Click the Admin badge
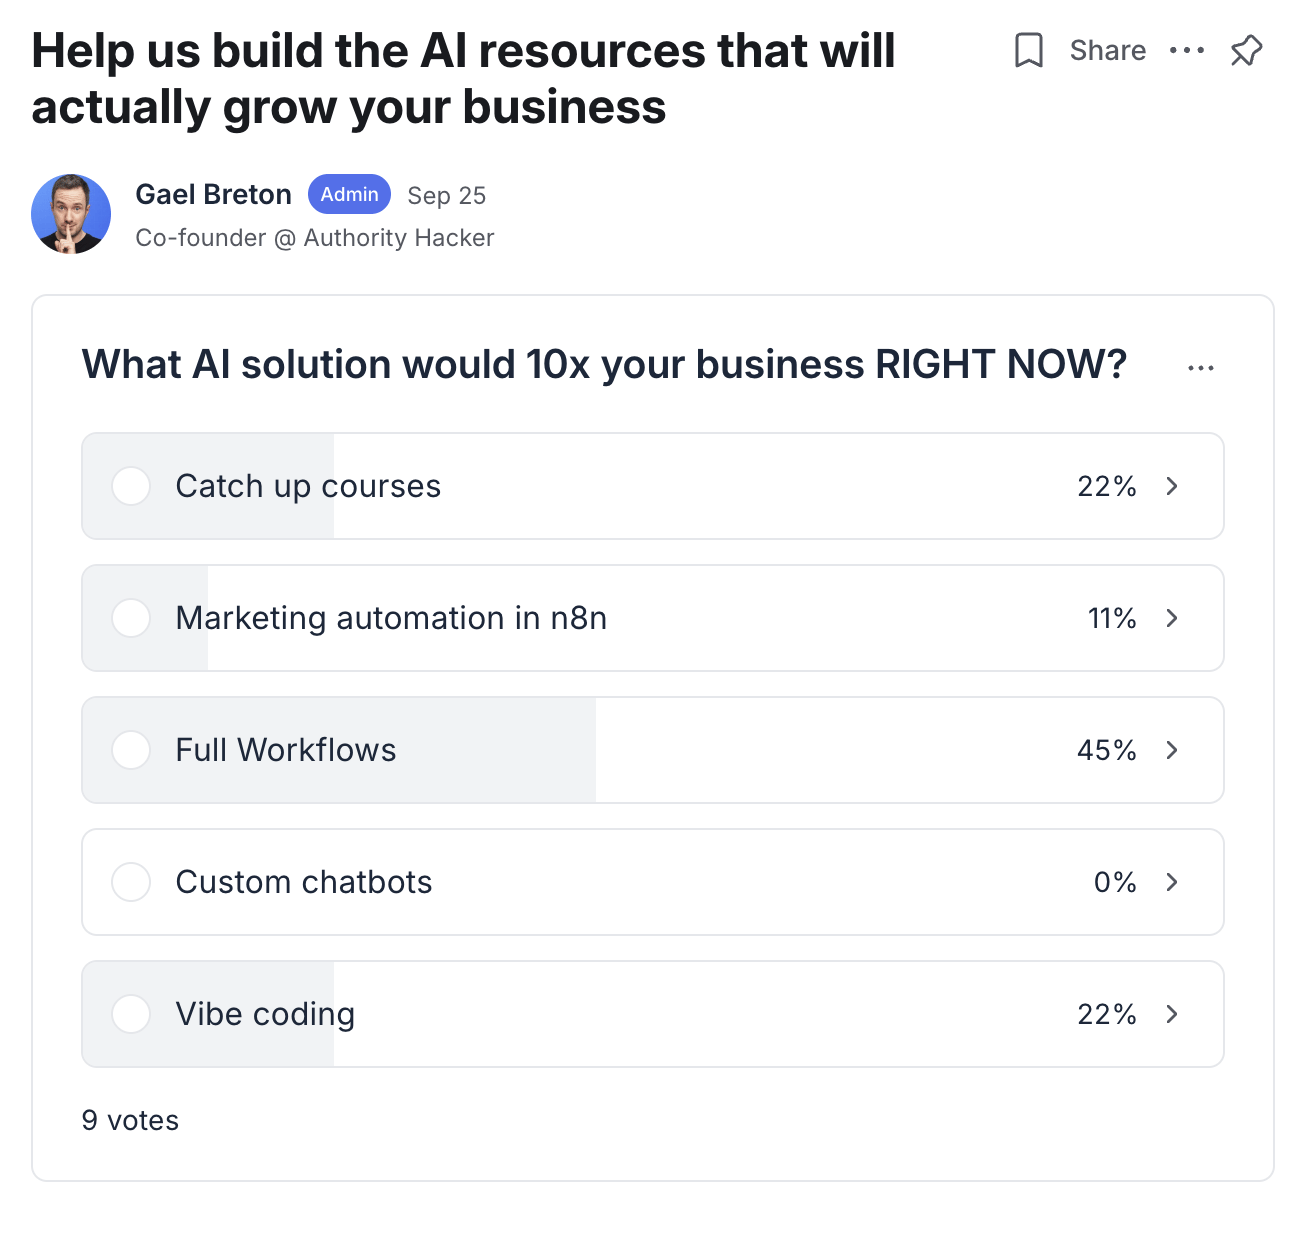 tap(349, 194)
